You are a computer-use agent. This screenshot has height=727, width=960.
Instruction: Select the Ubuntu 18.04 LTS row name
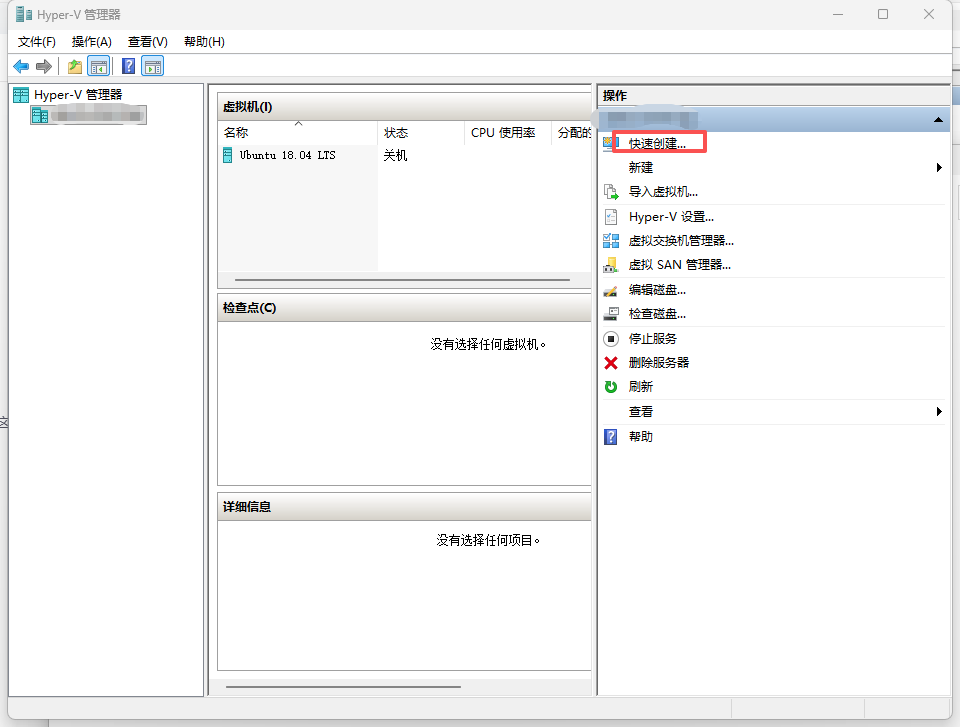coord(288,156)
